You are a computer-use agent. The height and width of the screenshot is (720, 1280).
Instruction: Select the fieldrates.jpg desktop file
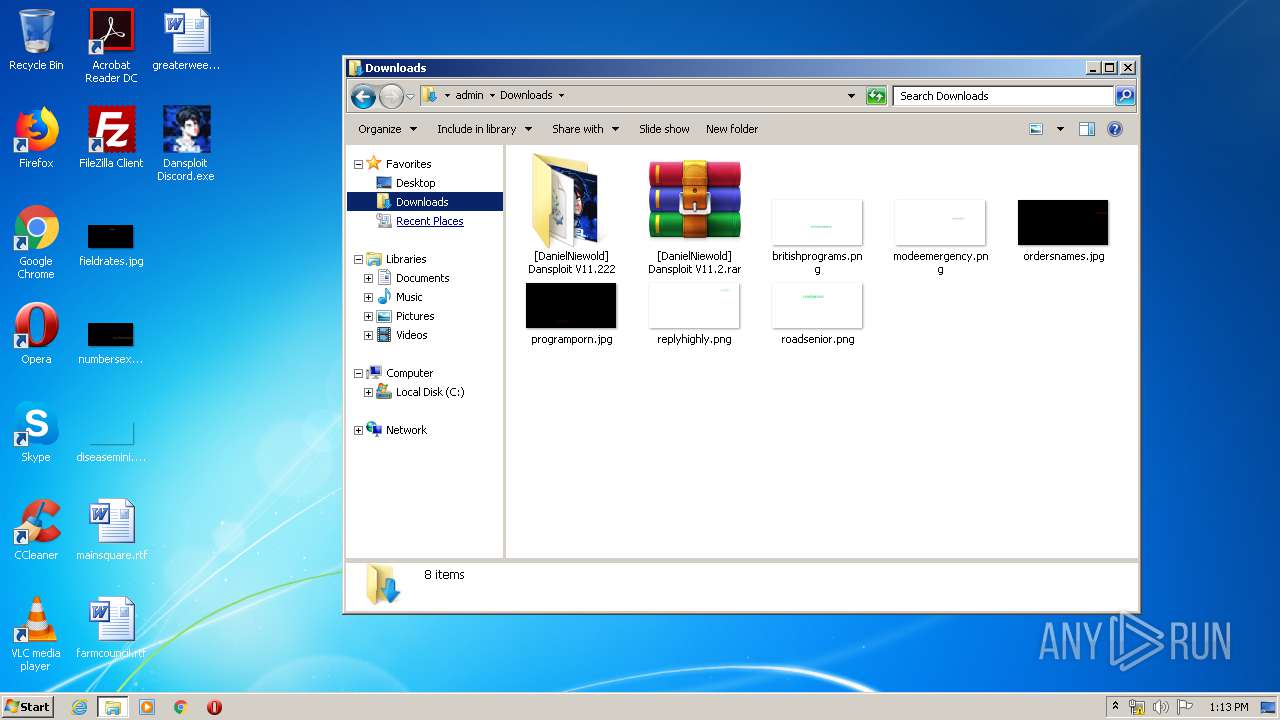pos(111,246)
